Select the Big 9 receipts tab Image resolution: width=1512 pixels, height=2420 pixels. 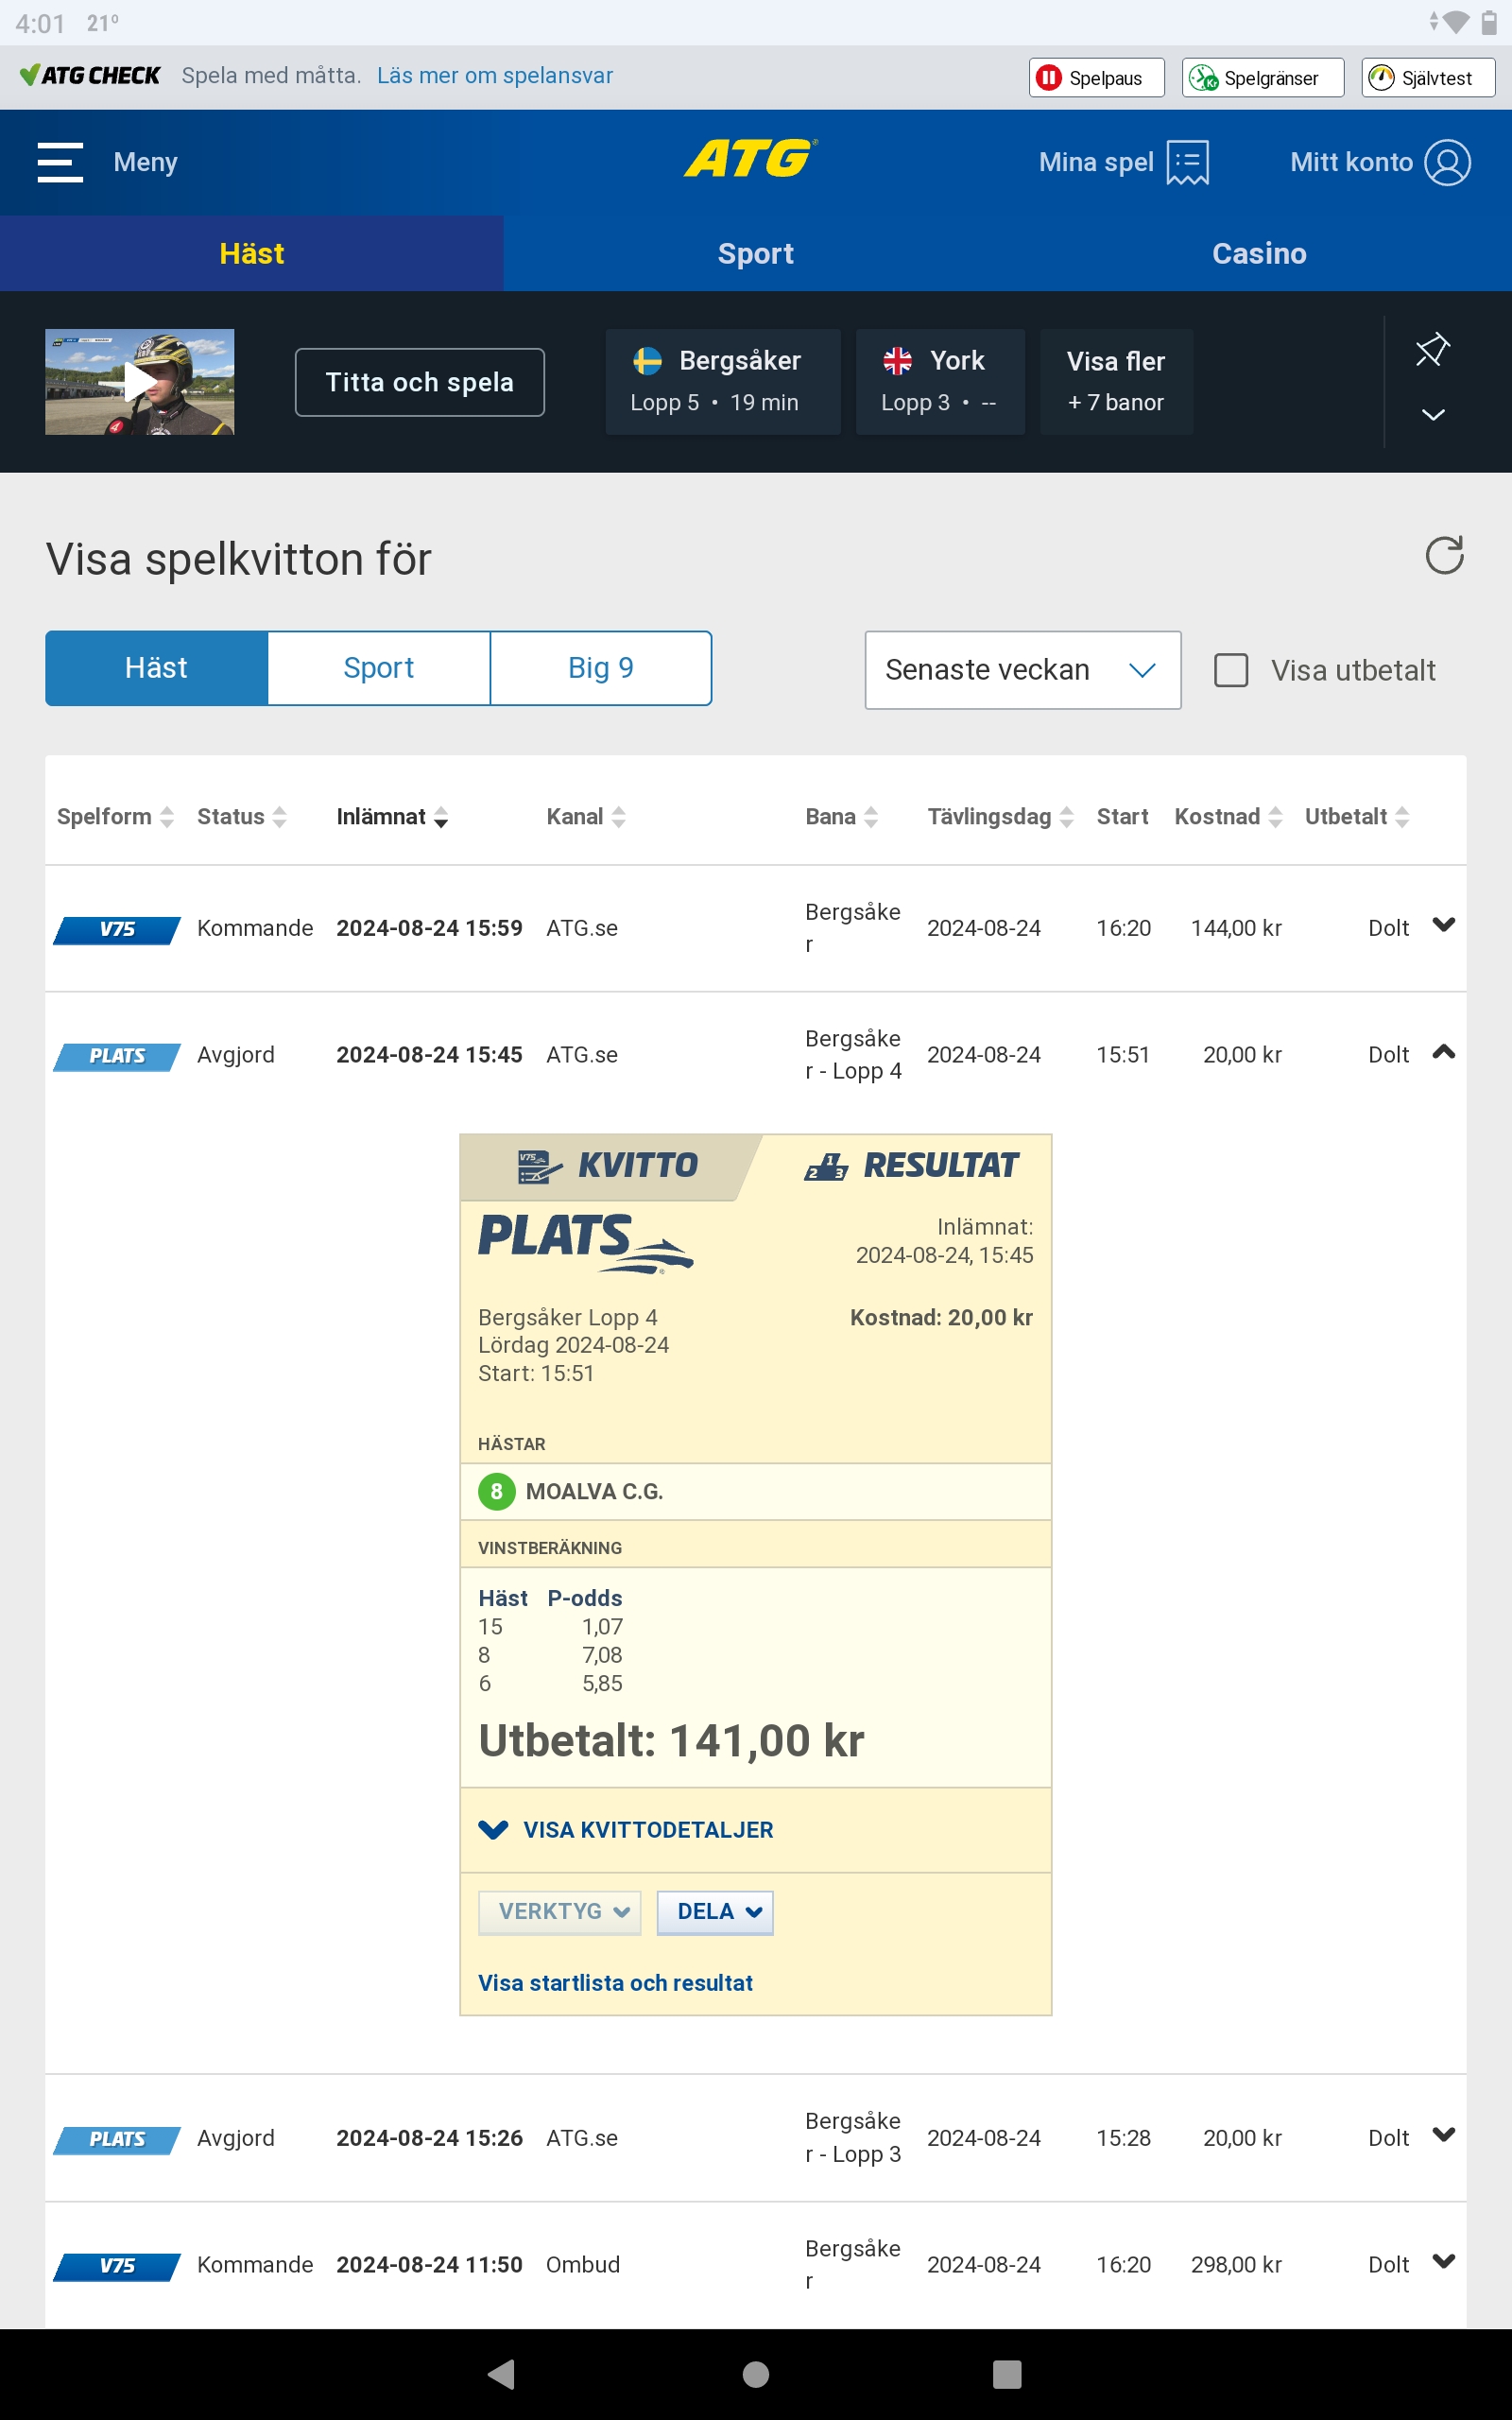pyautogui.click(x=600, y=668)
